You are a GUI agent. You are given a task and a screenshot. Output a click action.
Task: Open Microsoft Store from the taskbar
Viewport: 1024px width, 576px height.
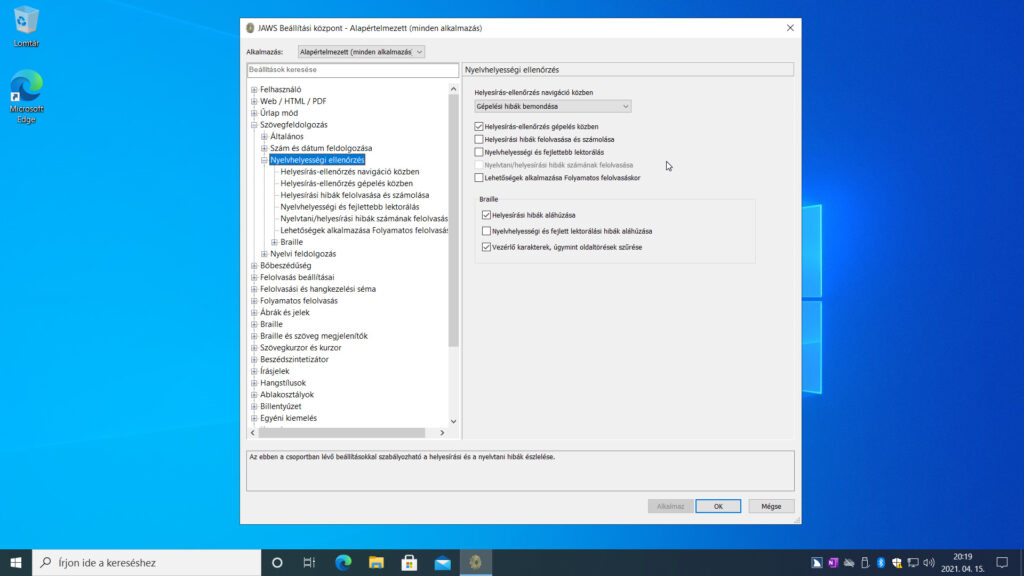coord(409,562)
